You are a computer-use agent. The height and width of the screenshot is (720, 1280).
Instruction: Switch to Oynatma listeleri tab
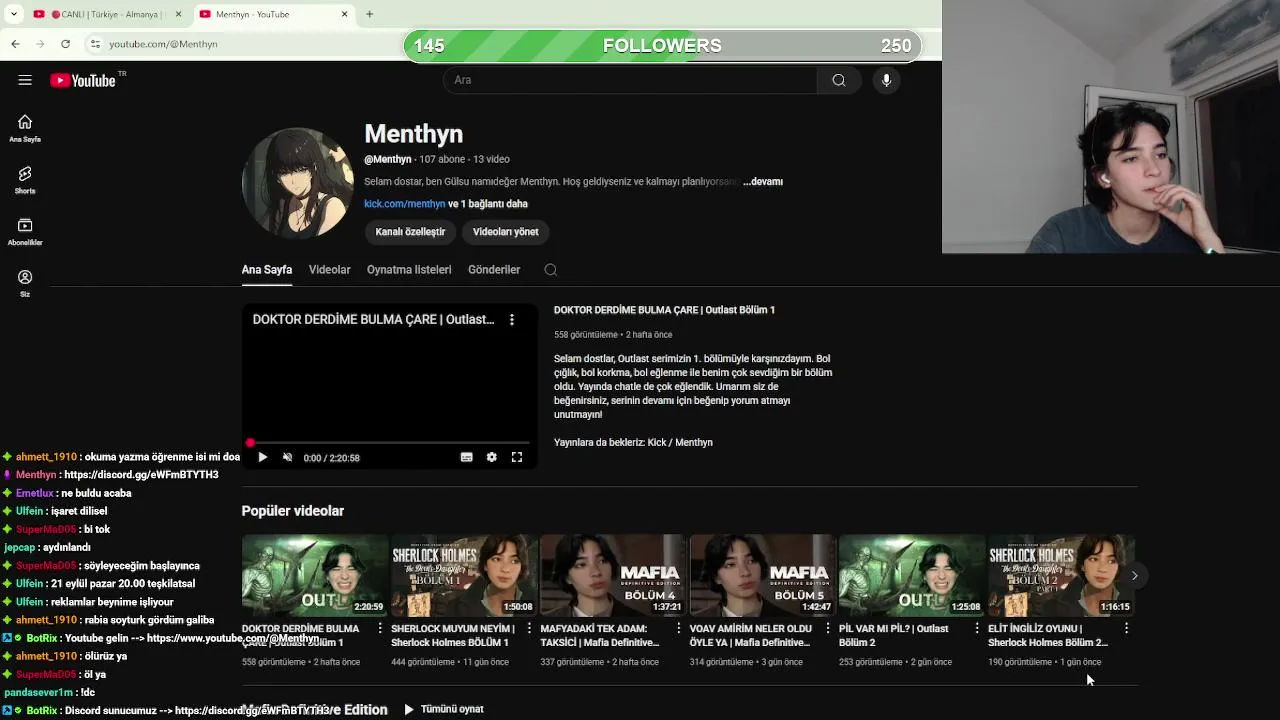[x=409, y=270]
